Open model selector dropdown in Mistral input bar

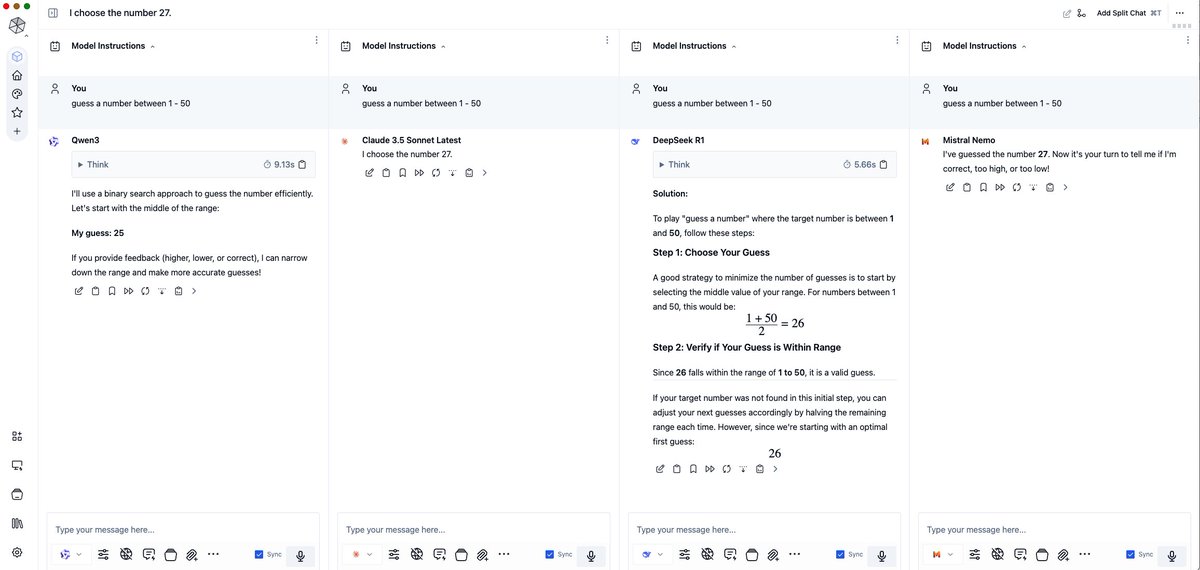(x=942, y=554)
